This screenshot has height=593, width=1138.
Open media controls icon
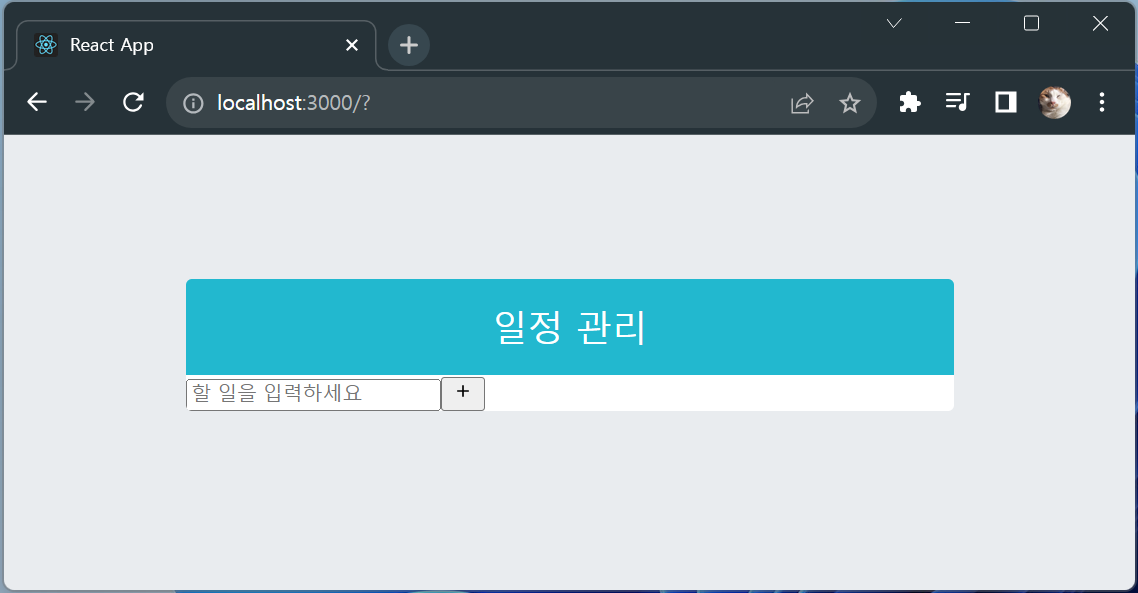tap(957, 102)
